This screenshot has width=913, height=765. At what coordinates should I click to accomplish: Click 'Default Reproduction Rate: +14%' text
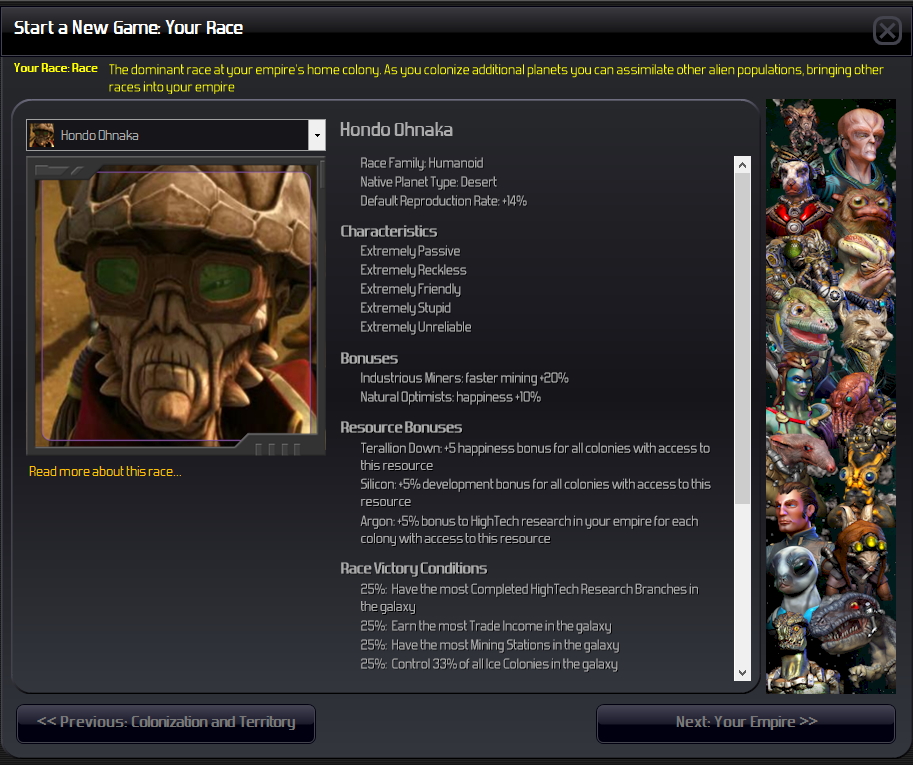443,201
